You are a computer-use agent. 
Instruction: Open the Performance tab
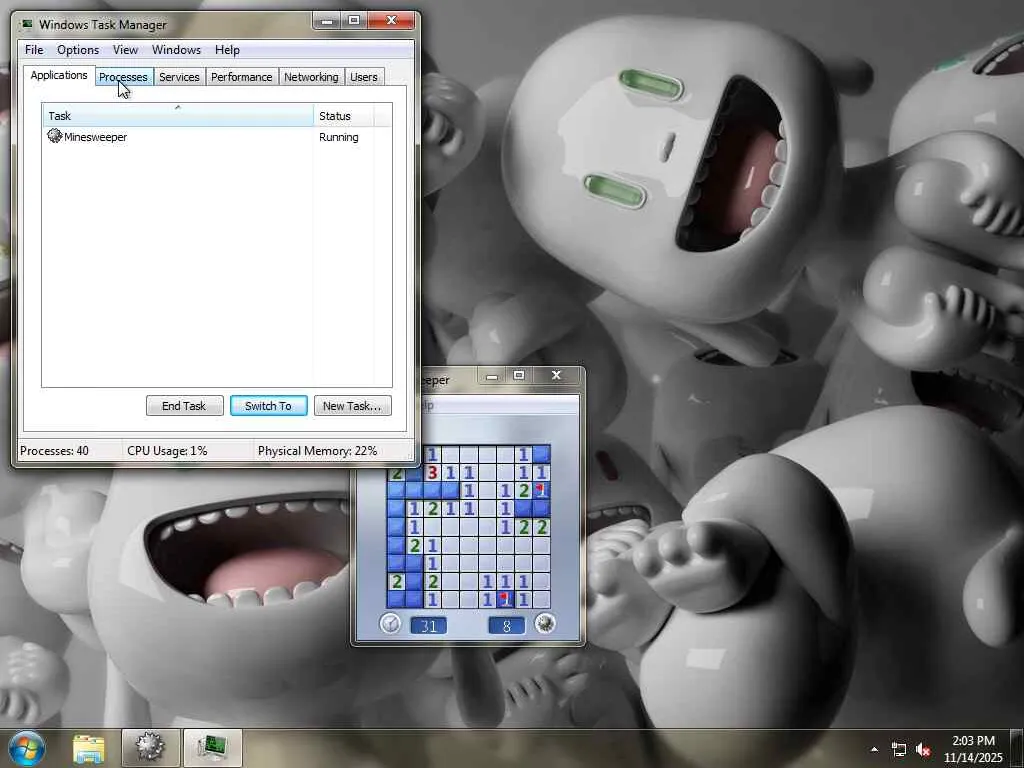click(x=242, y=77)
